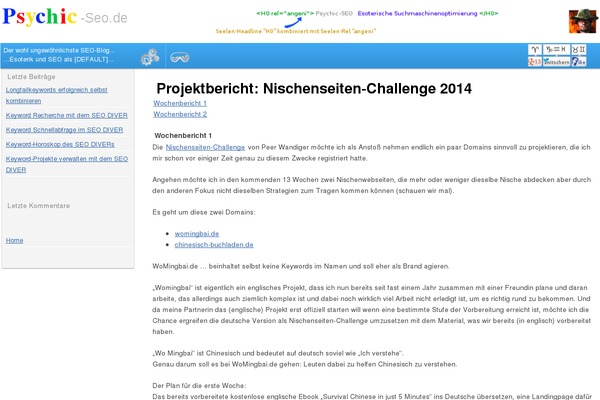The width and height of the screenshot is (600, 400).
Task: Click the author avatar with hat
Action: [x=583, y=21]
